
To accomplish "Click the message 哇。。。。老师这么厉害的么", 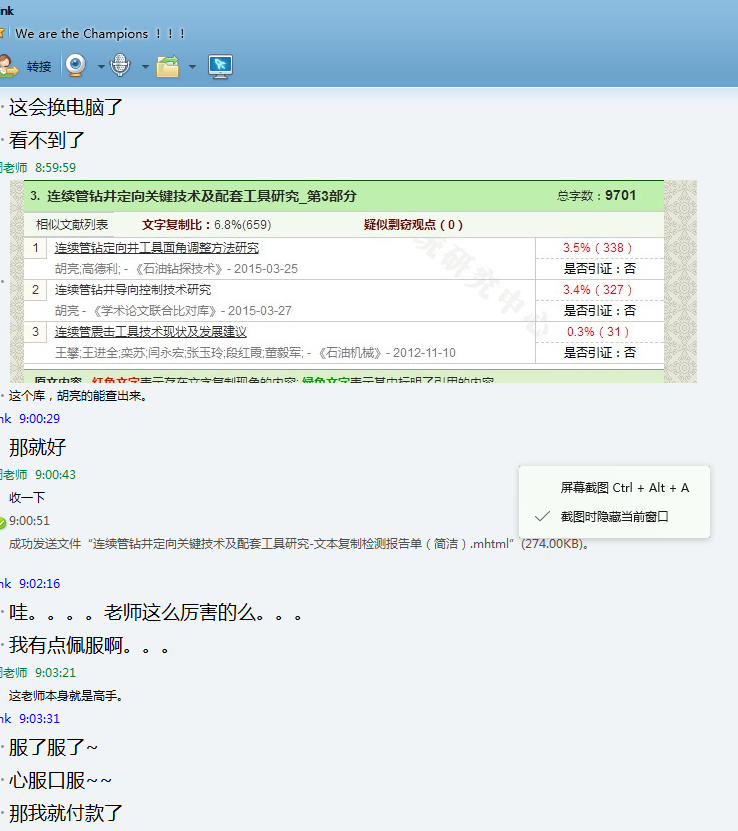I will click(x=156, y=612).
